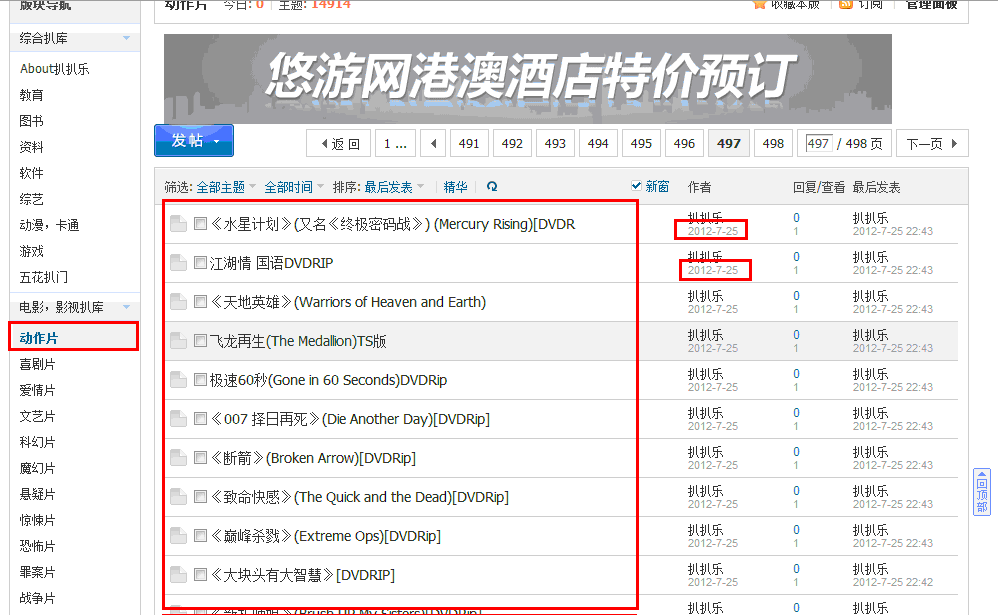The width and height of the screenshot is (998, 615).
Task: Tick checkbox for 《007 择日再死》 thread
Action: [200, 418]
